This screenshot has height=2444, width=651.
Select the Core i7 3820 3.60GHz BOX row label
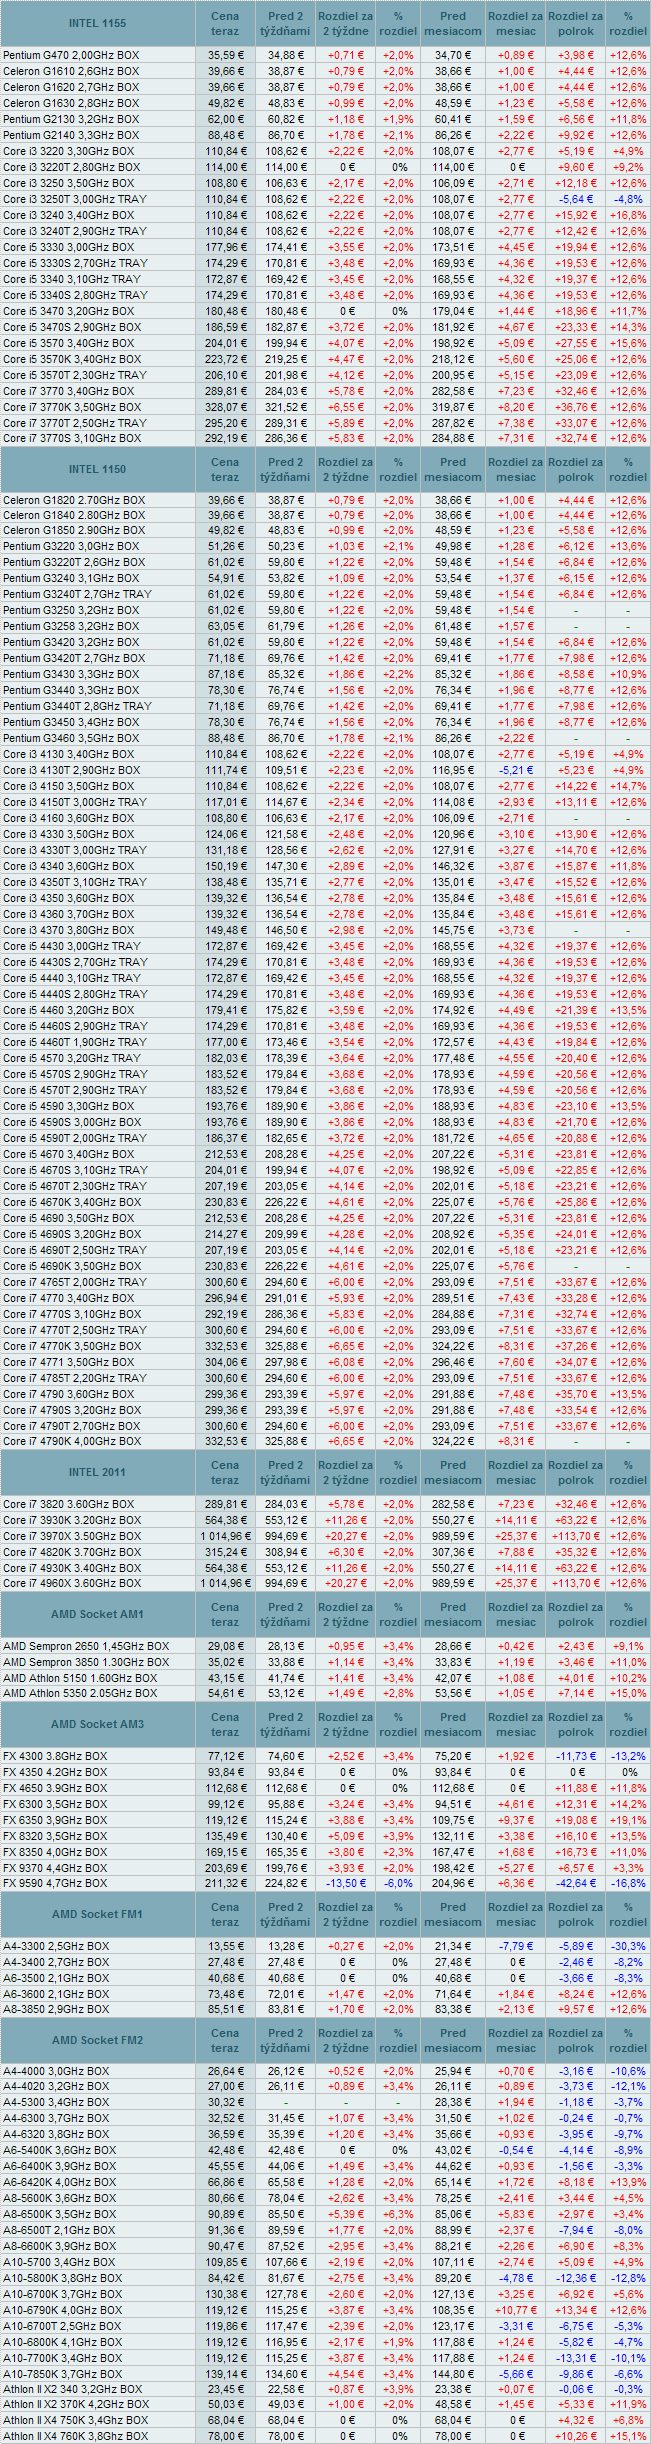pyautogui.click(x=68, y=1504)
